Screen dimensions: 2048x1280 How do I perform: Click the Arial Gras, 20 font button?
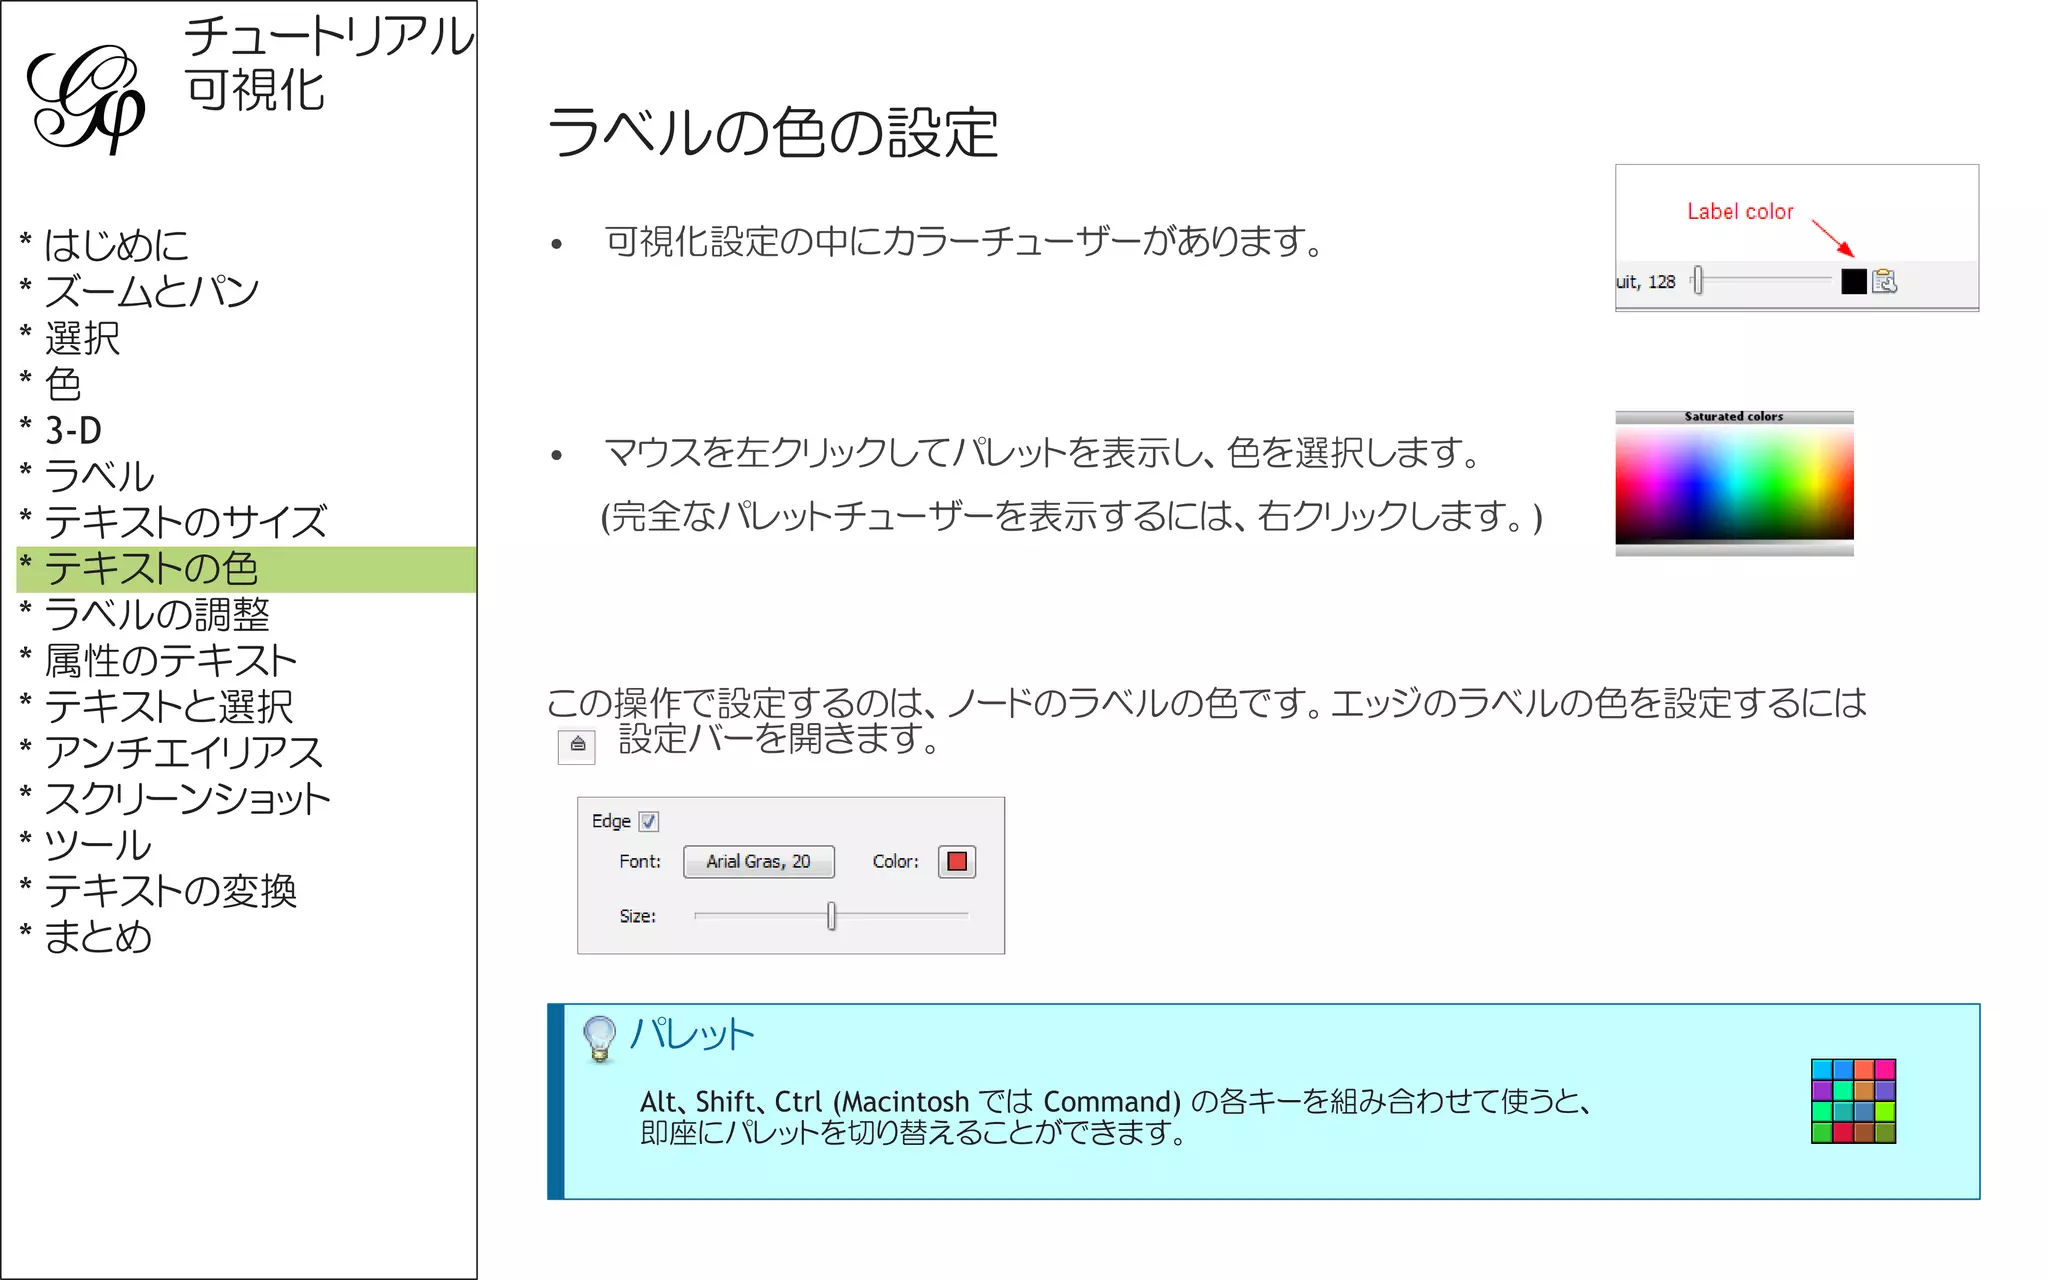pyautogui.click(x=758, y=862)
